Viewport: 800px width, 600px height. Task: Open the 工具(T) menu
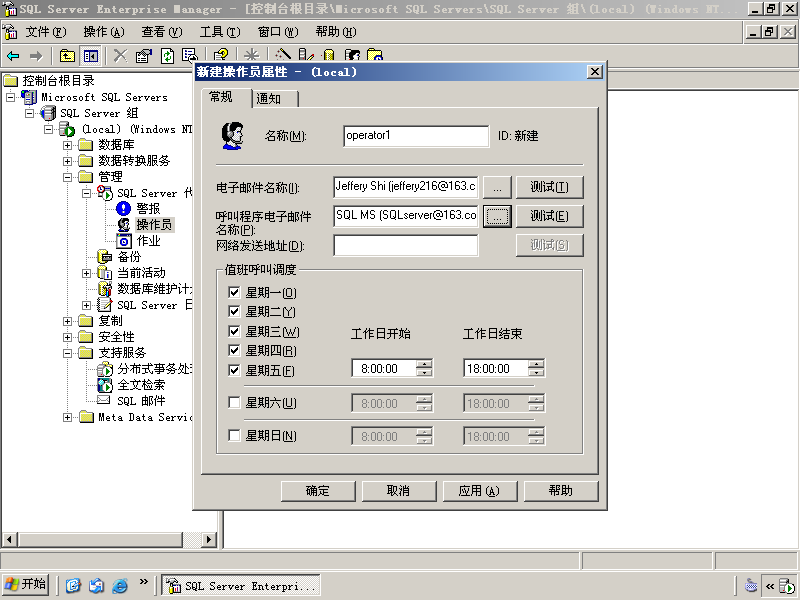tap(220, 32)
